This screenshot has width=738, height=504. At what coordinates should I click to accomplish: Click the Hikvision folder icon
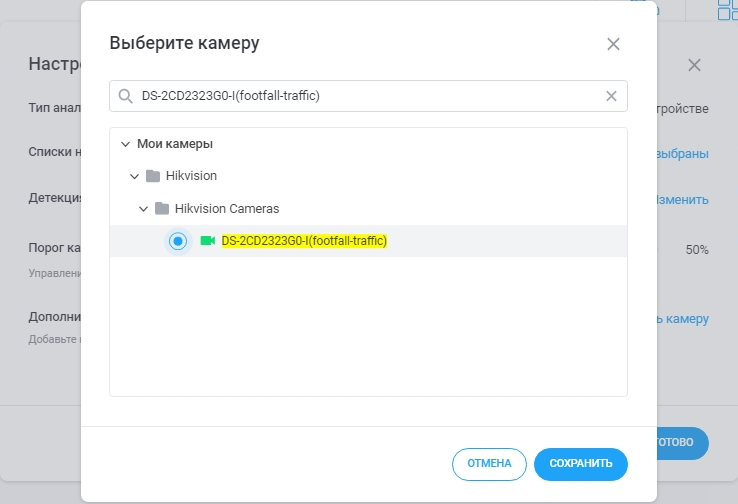tap(153, 176)
